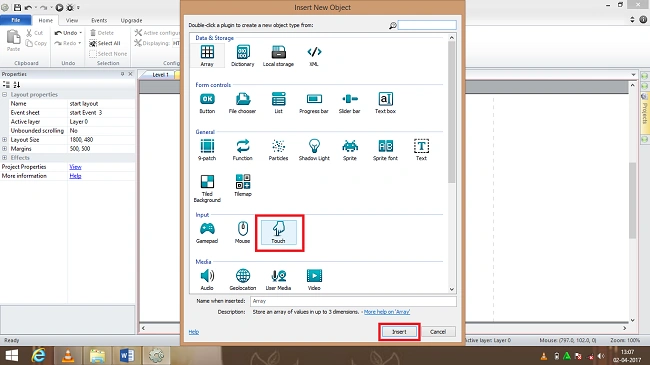Pick the Mouse input plugin
Image resolution: width=650 pixels, height=365 pixels.
pyautogui.click(x=243, y=233)
